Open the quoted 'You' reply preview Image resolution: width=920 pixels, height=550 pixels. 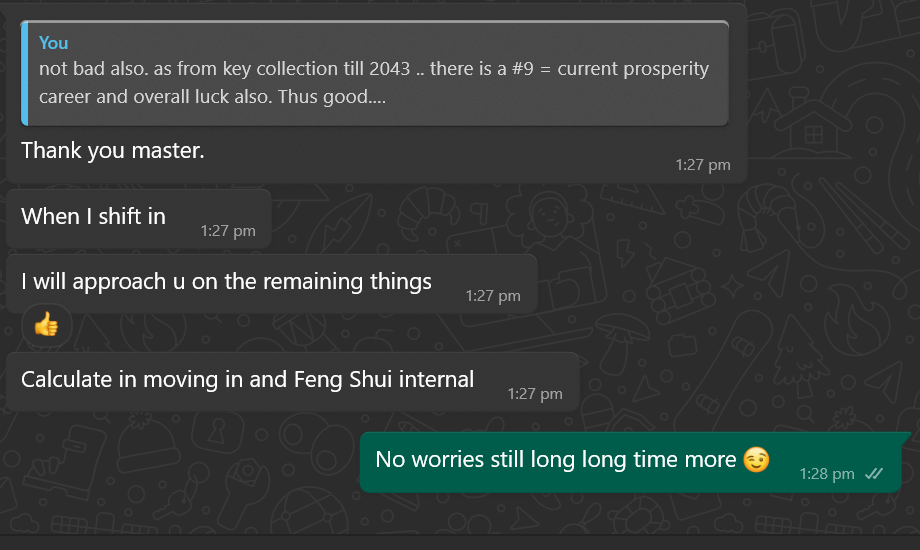(x=375, y=73)
